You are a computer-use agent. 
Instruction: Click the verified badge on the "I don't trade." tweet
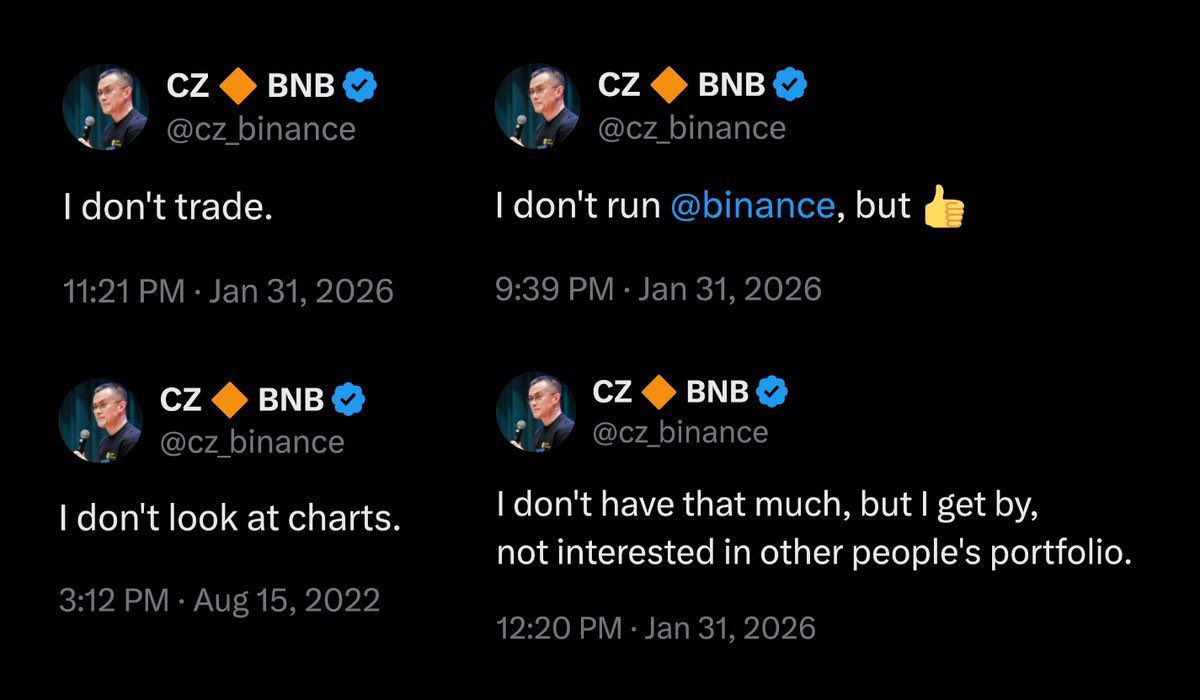point(360,87)
